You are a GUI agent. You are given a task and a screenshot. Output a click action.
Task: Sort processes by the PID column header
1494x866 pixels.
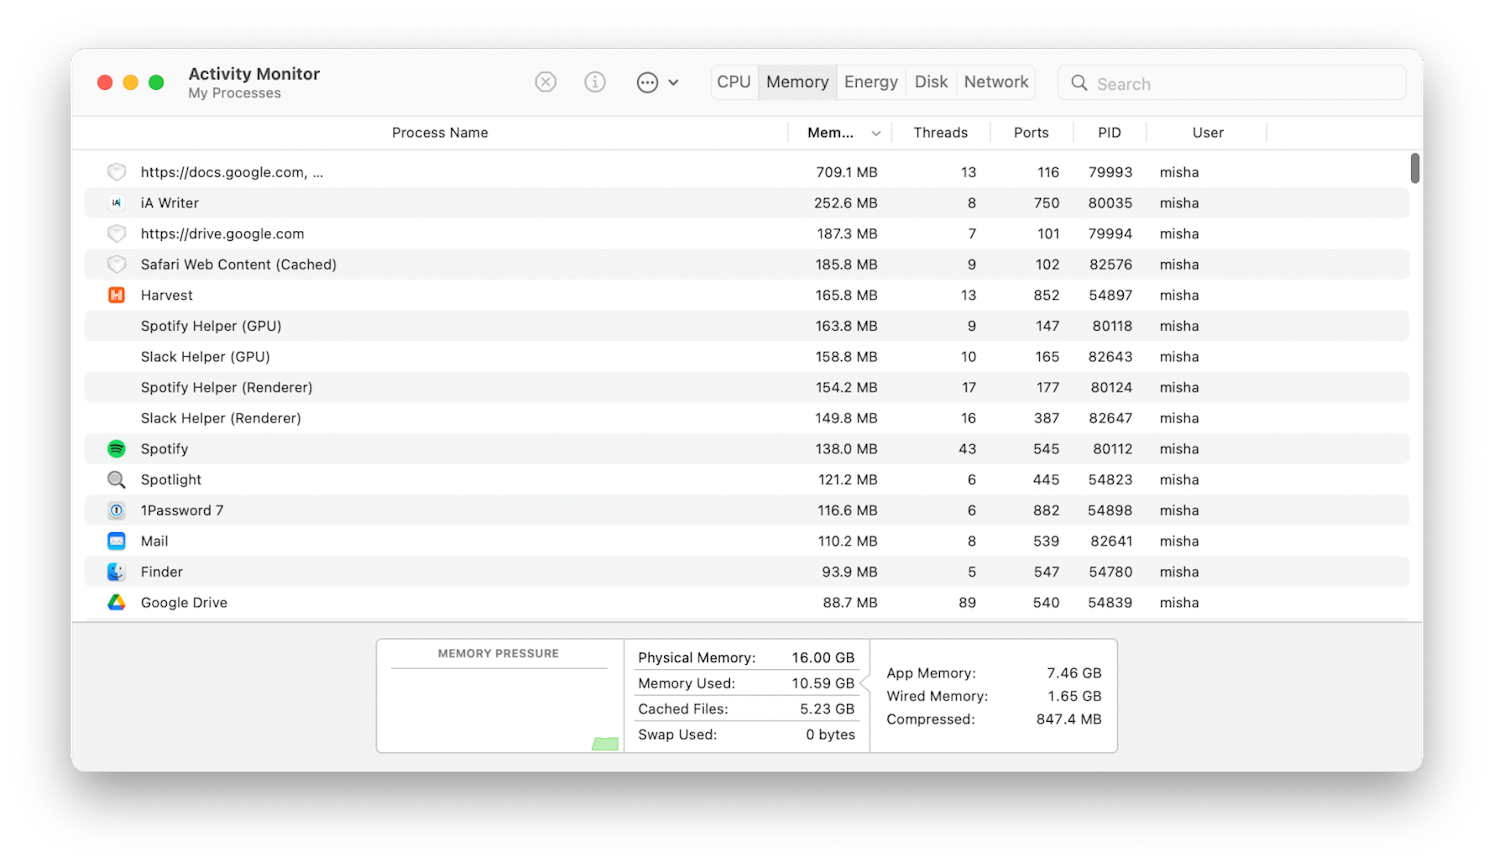click(1110, 132)
